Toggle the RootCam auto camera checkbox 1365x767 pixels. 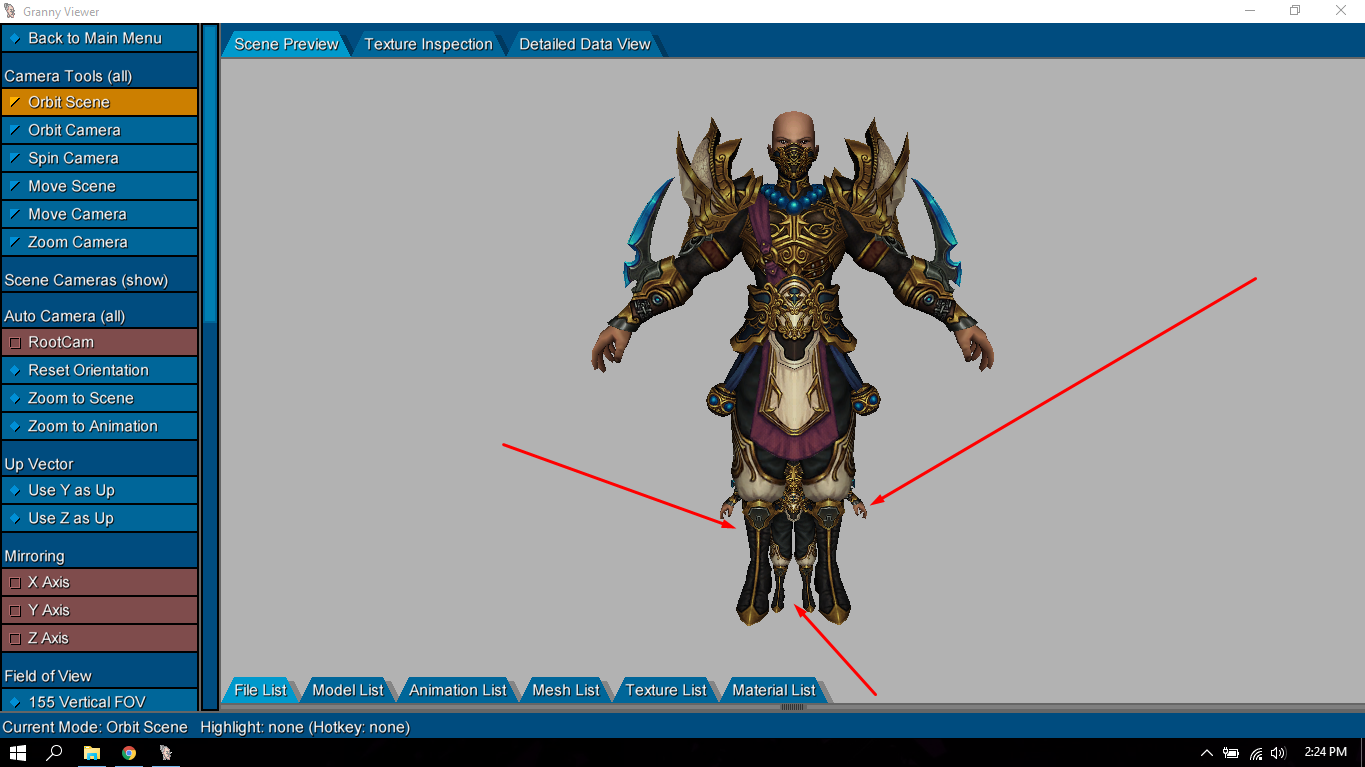(x=99, y=342)
